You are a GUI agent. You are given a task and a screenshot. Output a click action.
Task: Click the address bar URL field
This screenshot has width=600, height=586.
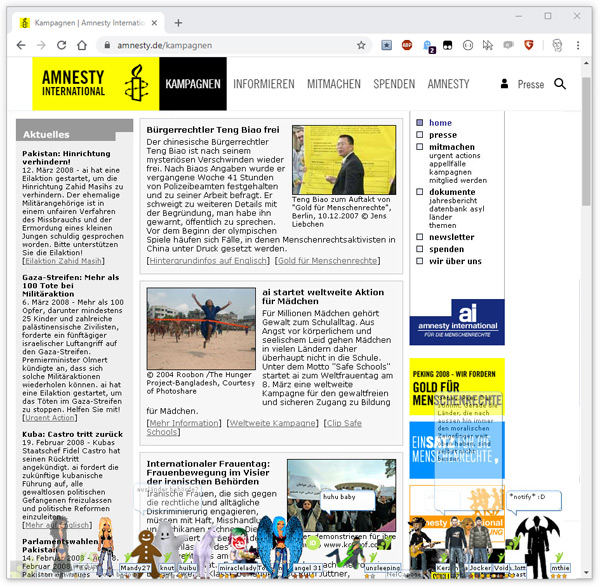coord(233,46)
